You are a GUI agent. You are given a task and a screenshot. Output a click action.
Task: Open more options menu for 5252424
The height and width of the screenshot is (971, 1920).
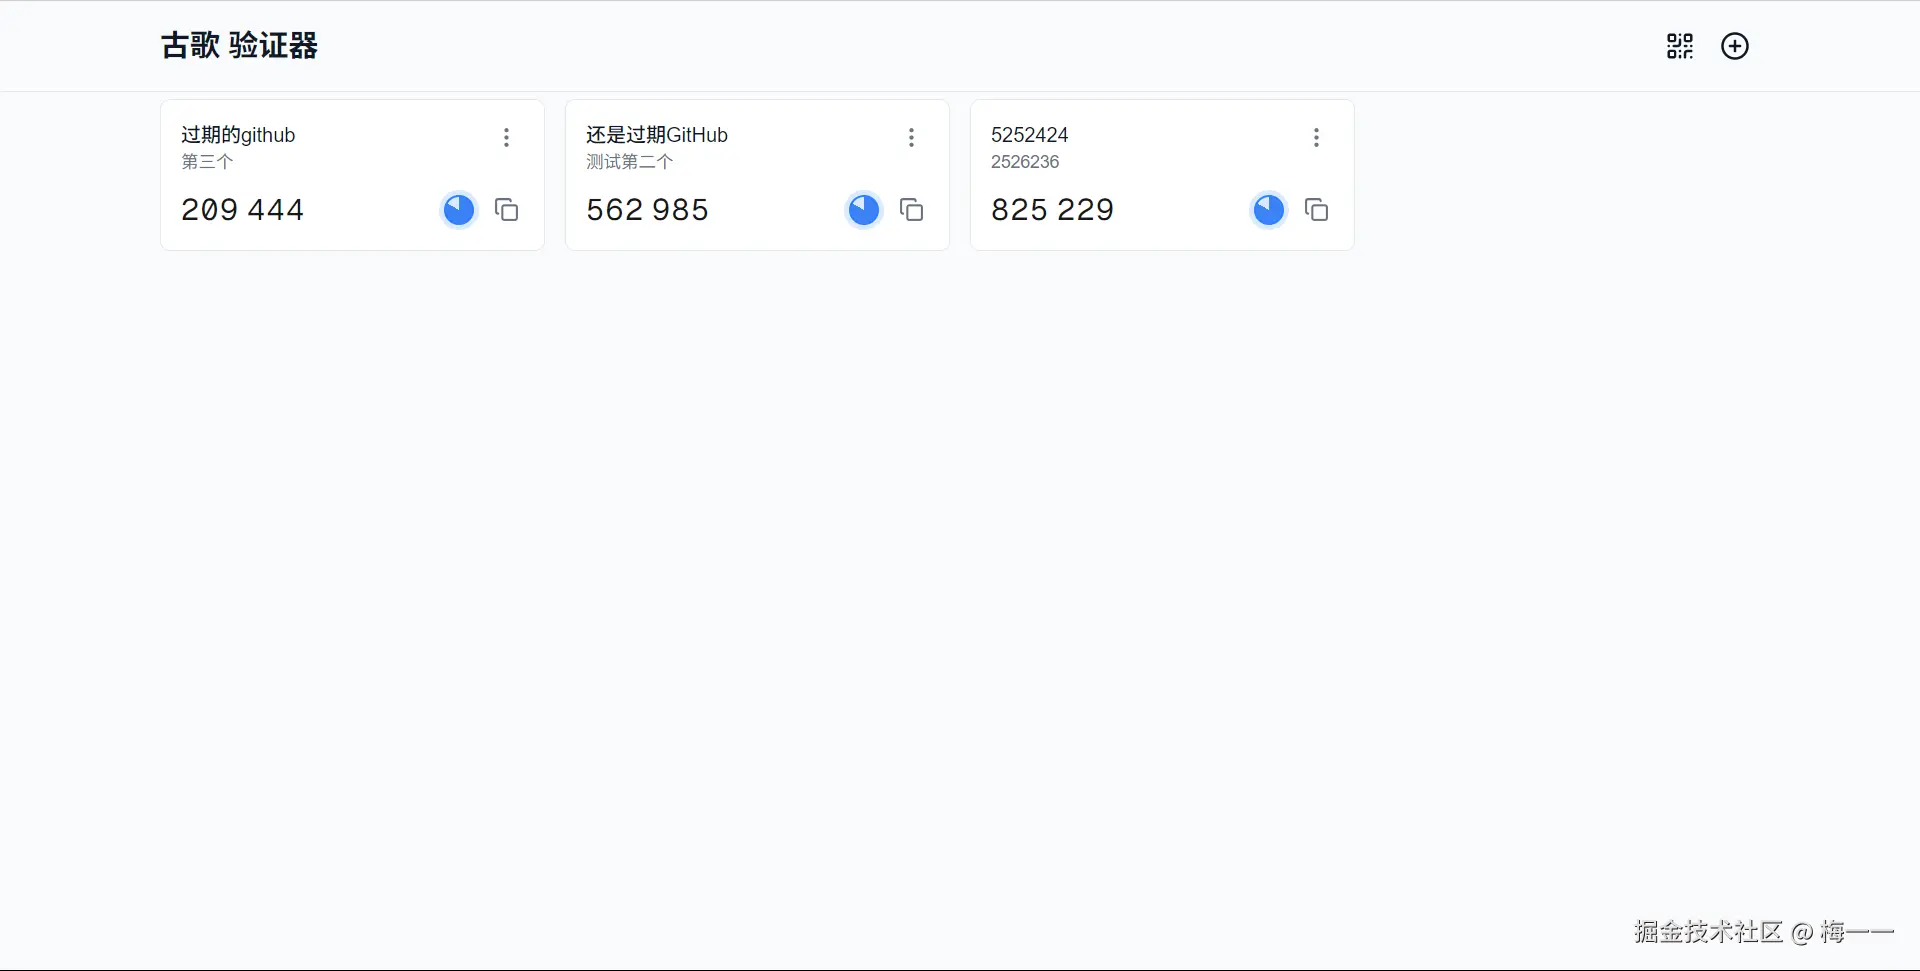[1316, 137]
